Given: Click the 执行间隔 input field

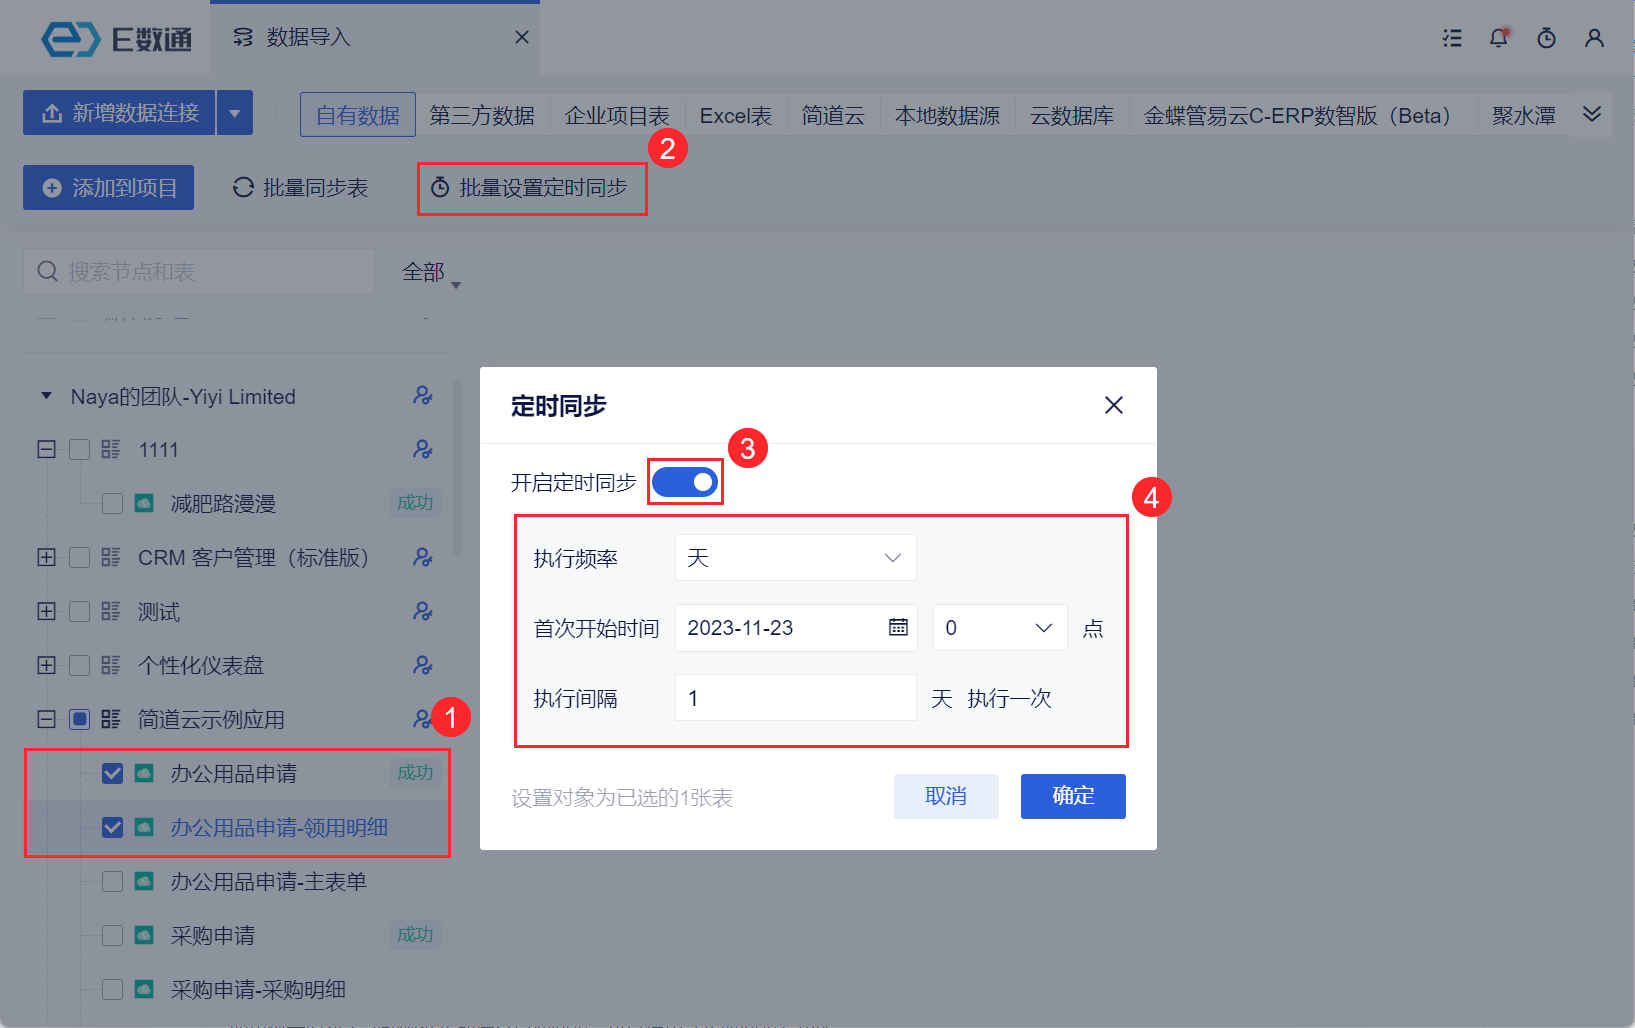Looking at the screenshot, I should point(796,697).
